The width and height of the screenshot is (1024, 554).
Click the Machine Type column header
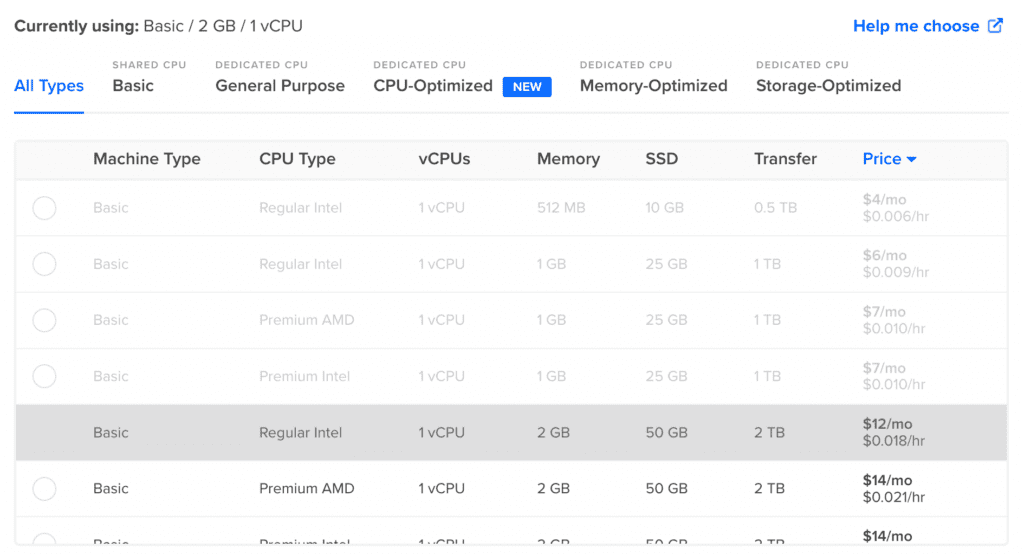click(147, 159)
